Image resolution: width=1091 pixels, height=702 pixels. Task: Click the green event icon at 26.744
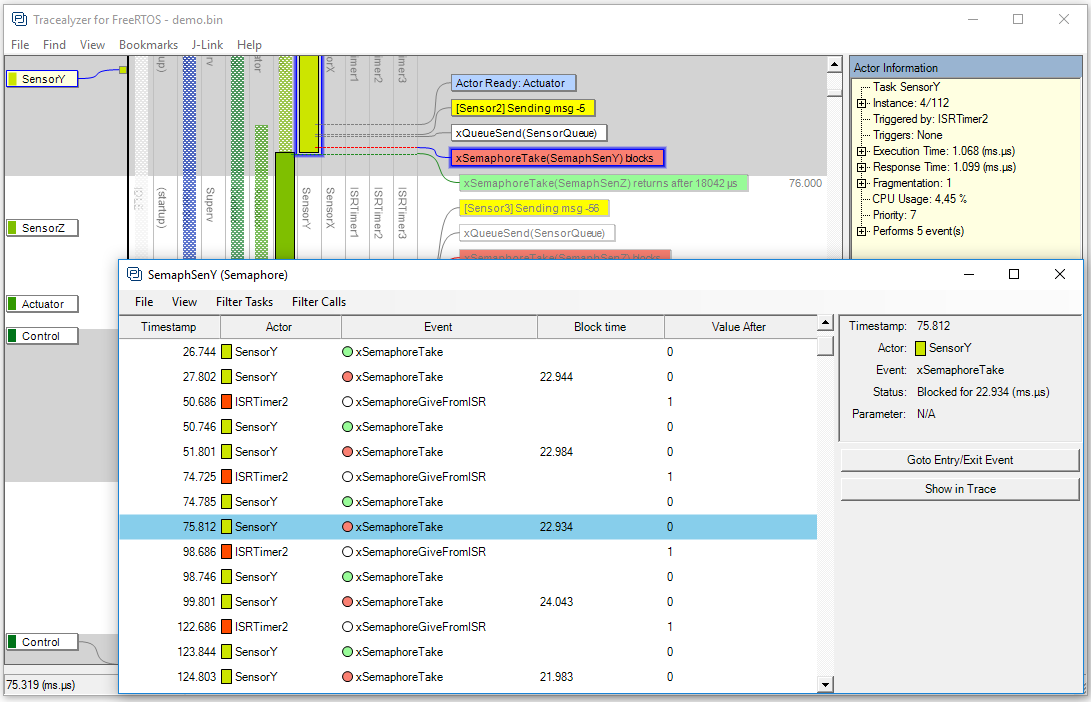pos(347,352)
